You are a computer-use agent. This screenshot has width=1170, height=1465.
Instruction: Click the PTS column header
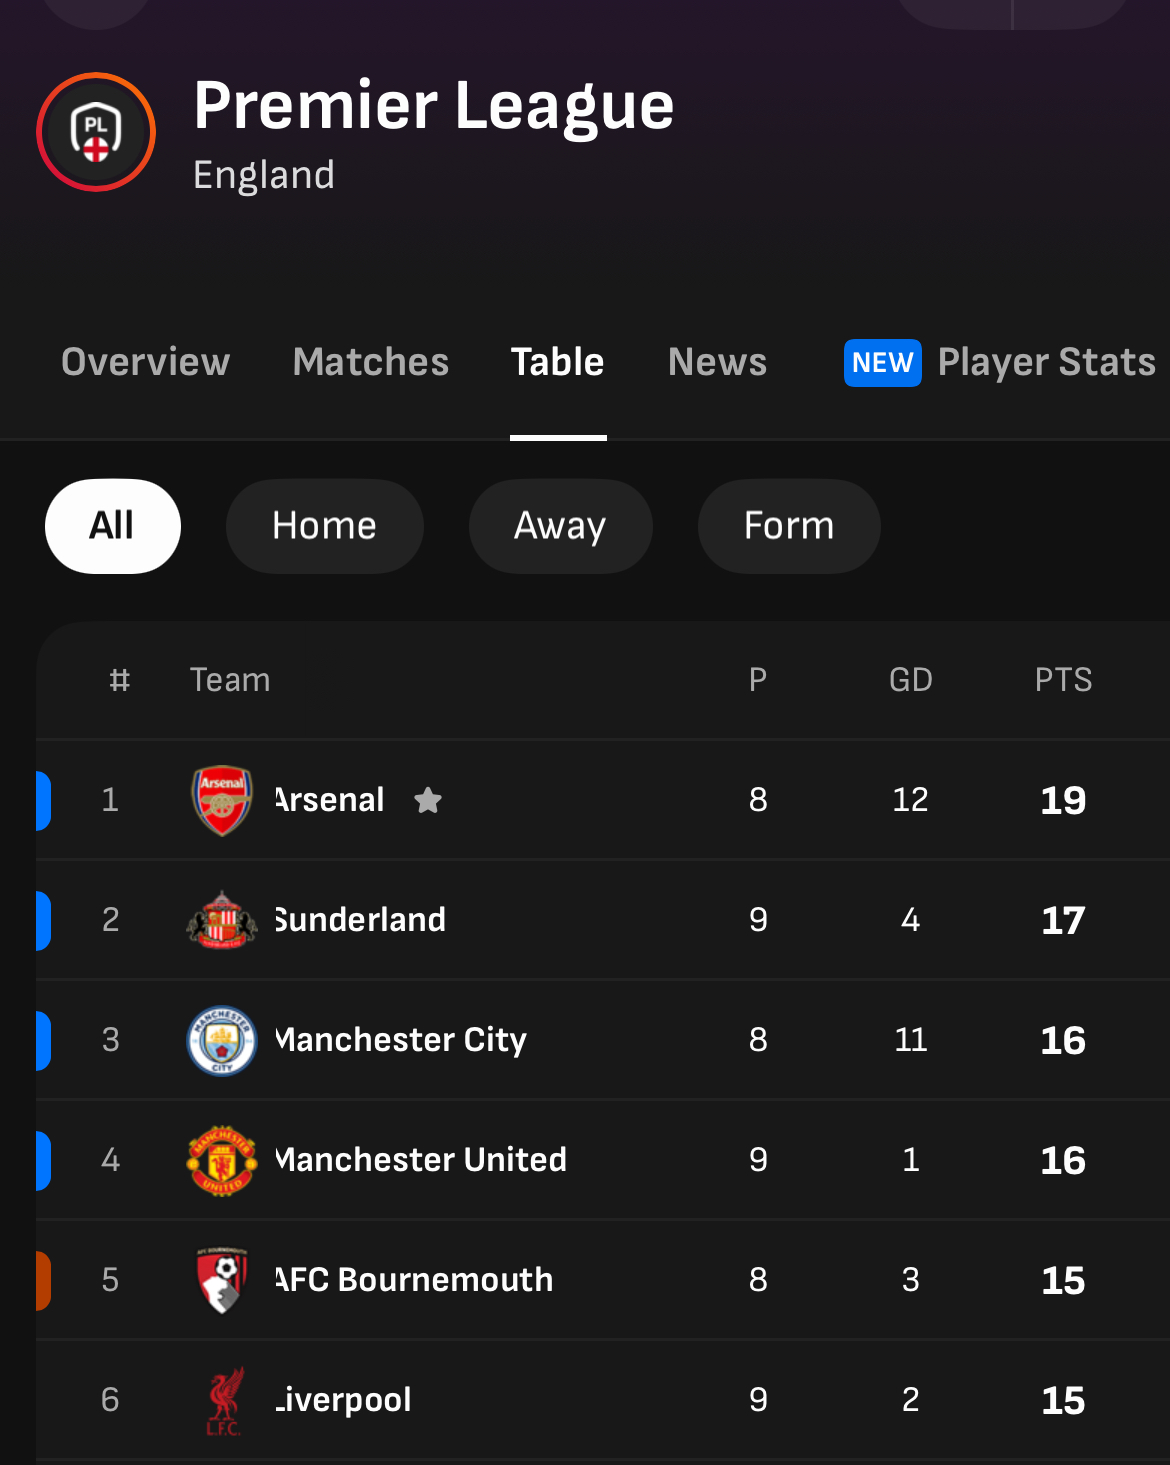click(x=1063, y=680)
